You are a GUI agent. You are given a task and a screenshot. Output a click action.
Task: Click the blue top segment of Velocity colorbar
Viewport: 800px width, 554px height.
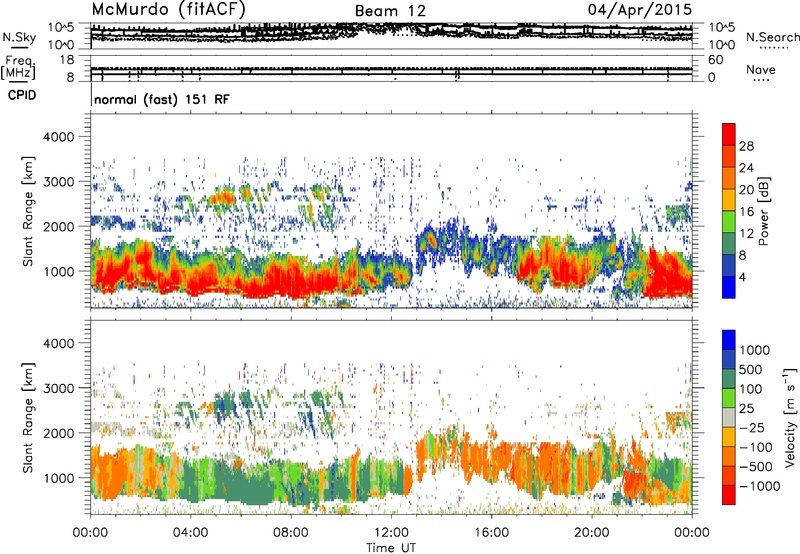729,340
